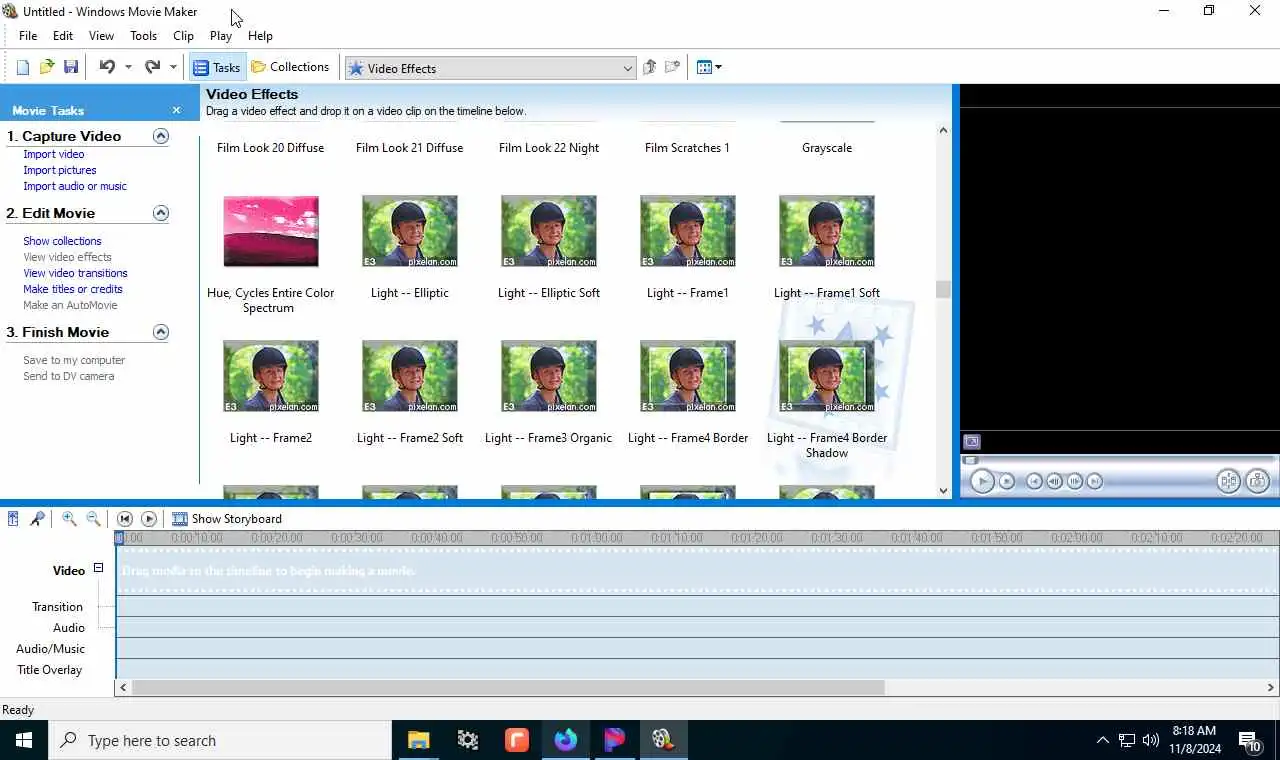Click the preview Previous Frame button
Viewport: 1280px width, 760px height.
pyautogui.click(x=1054, y=481)
